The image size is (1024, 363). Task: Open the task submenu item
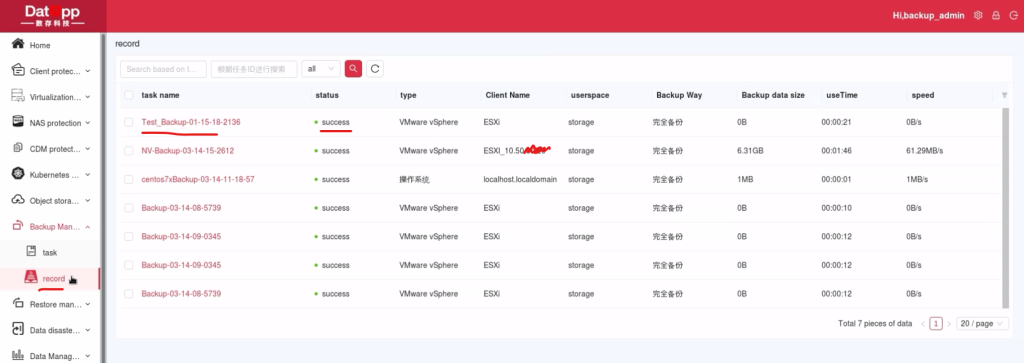50,252
